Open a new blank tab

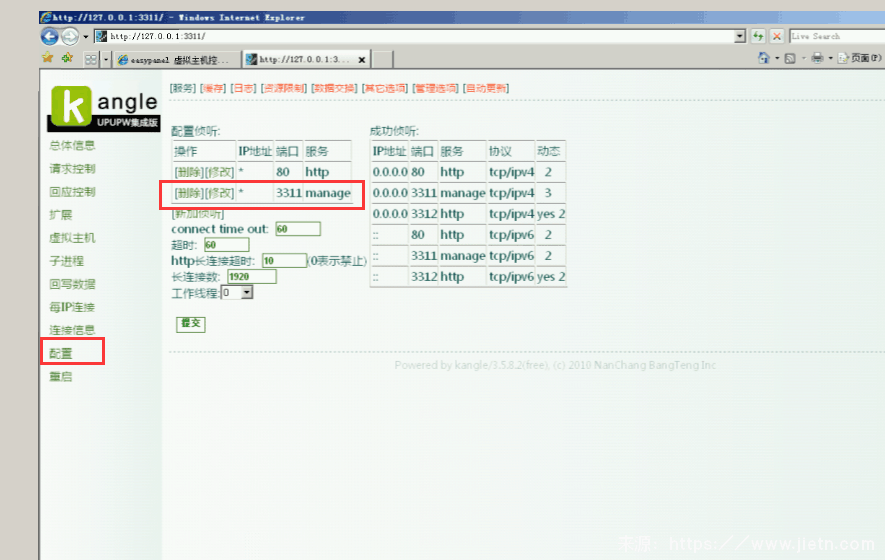(x=383, y=59)
